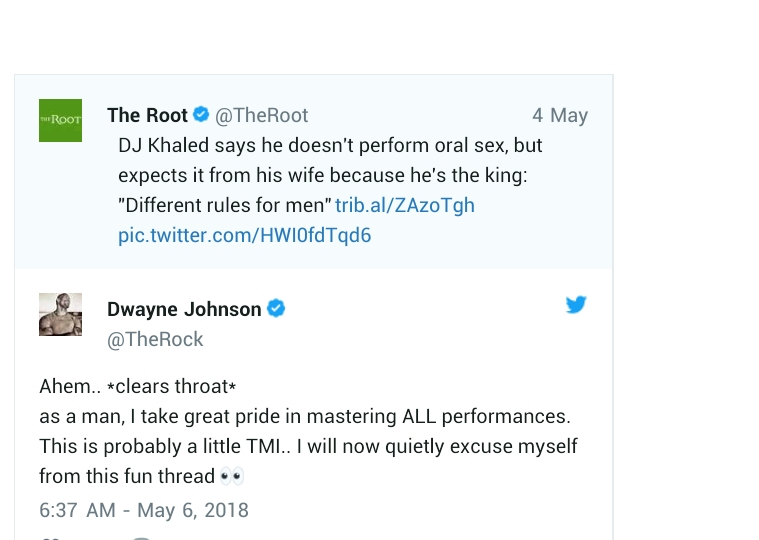Click the "from this fun thread" text
The height and width of the screenshot is (540, 759).
[127, 476]
